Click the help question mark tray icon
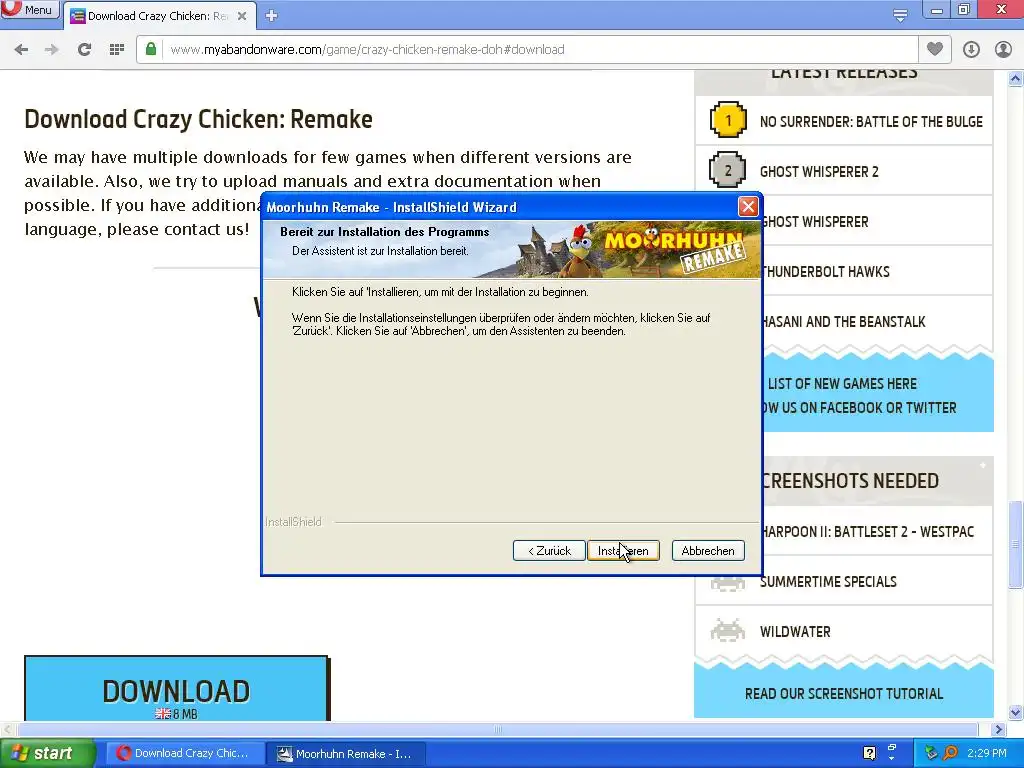Screen dimensions: 1024x768 (x=869, y=753)
